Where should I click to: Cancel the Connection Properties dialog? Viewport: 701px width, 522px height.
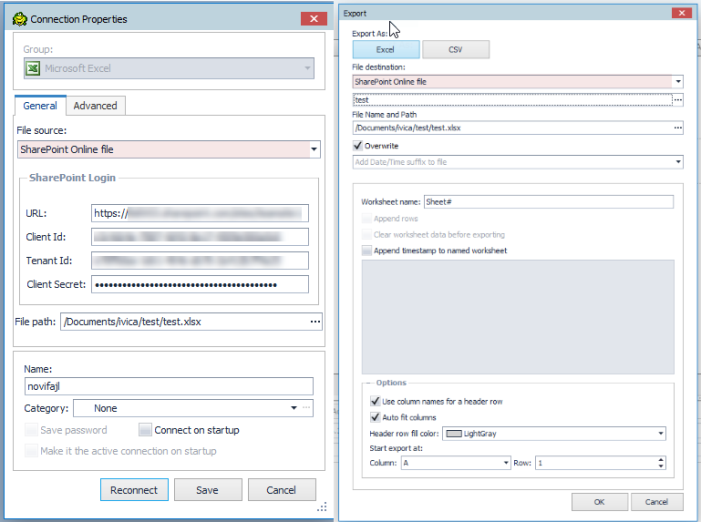282,490
